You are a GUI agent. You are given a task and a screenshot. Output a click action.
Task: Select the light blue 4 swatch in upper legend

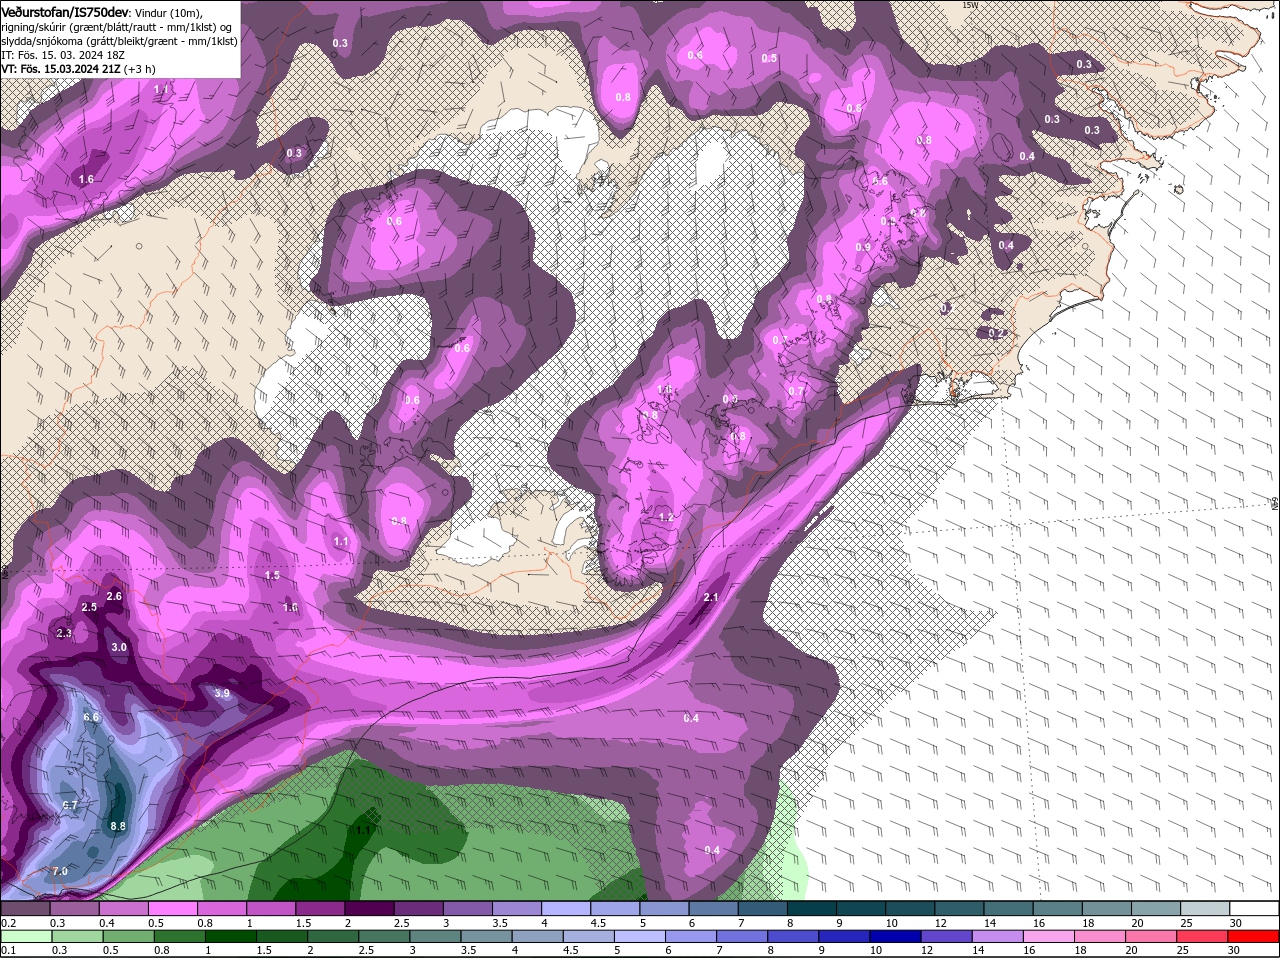564,908
